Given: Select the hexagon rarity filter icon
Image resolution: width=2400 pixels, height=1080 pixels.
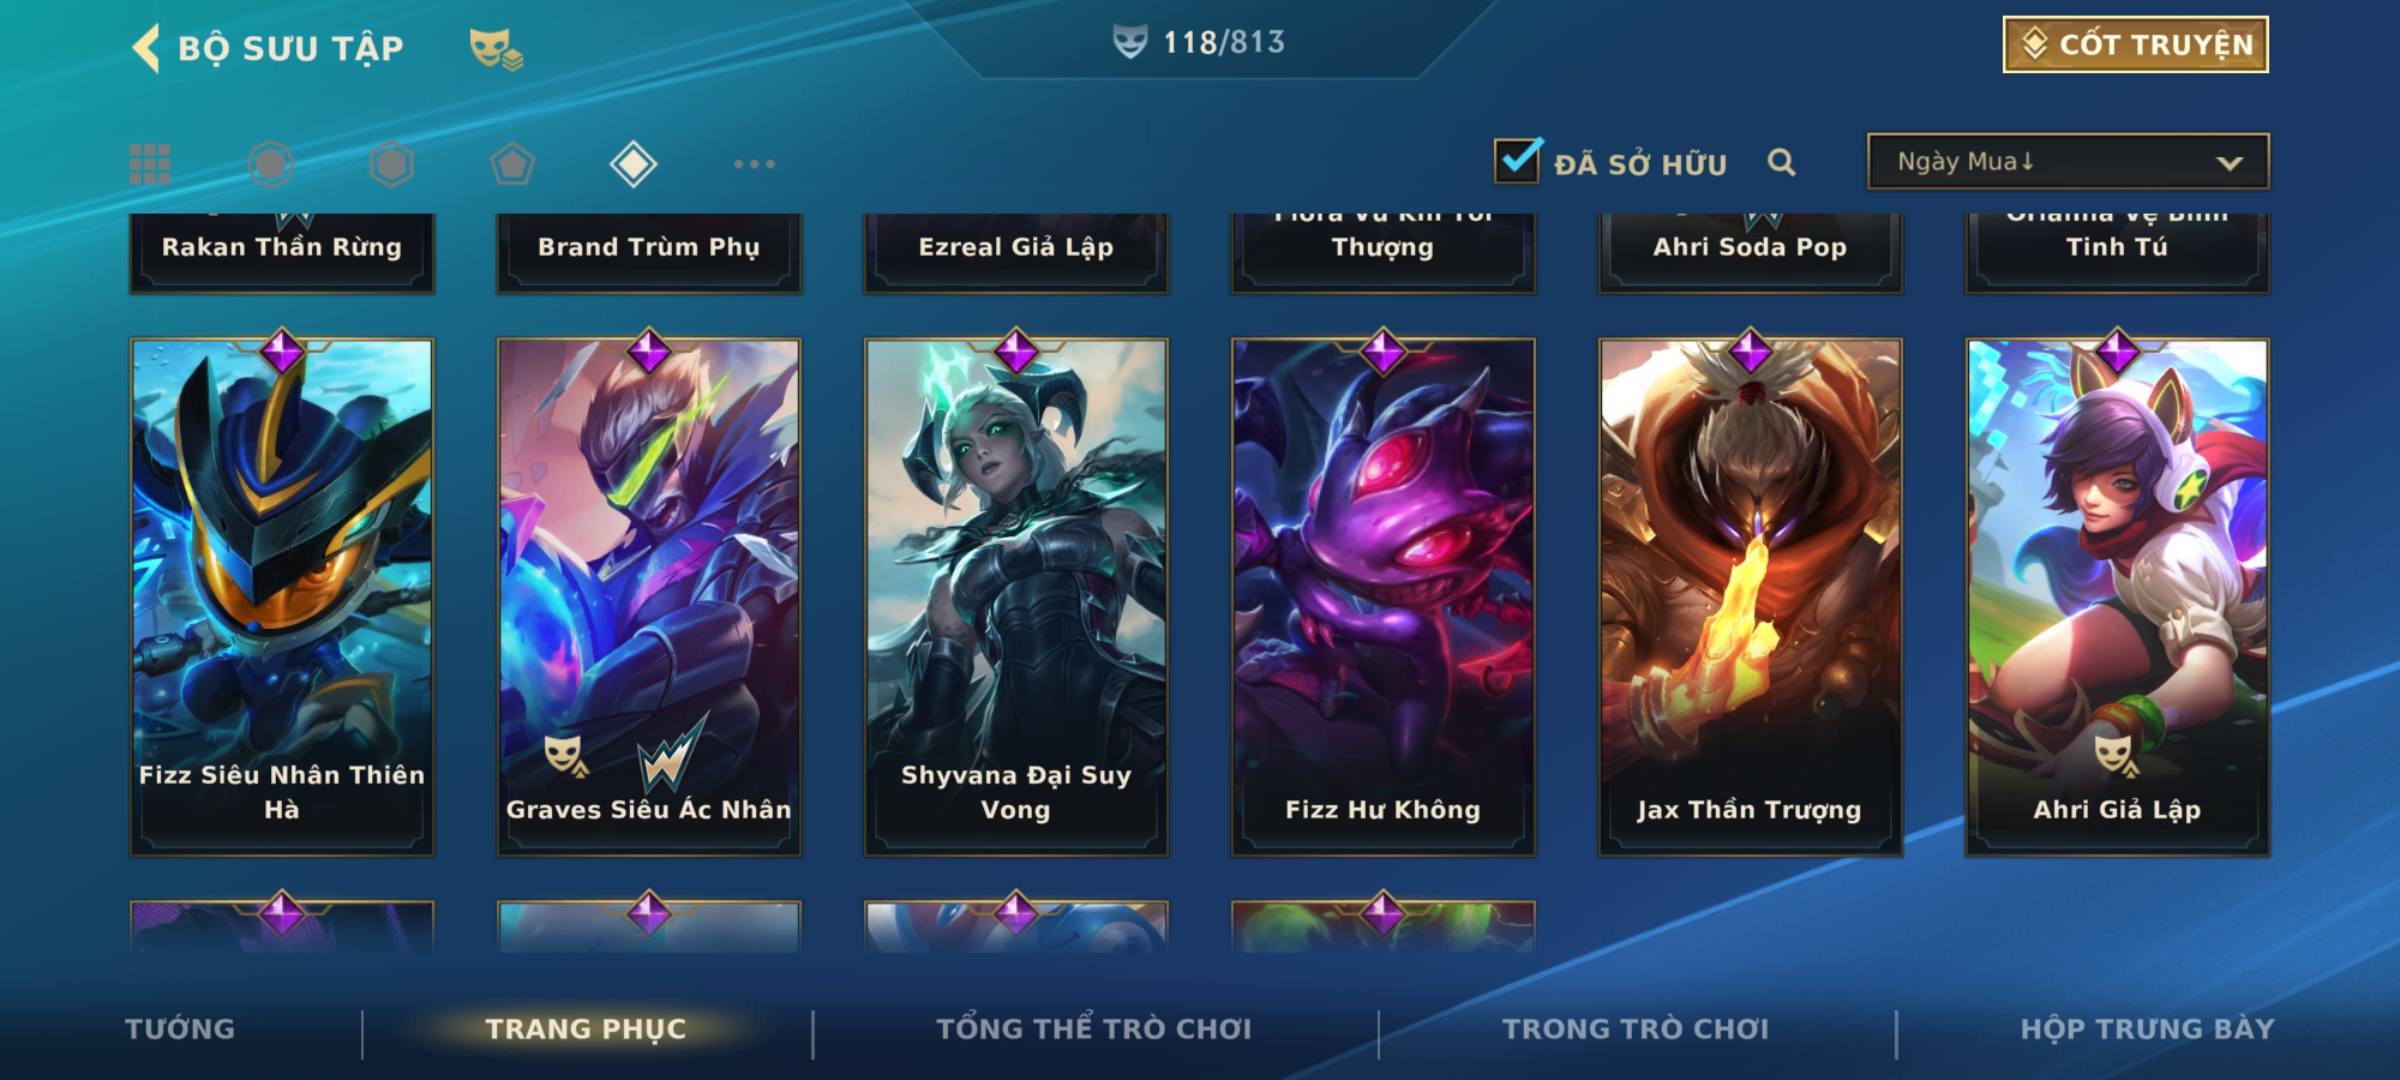Looking at the screenshot, I should [391, 164].
